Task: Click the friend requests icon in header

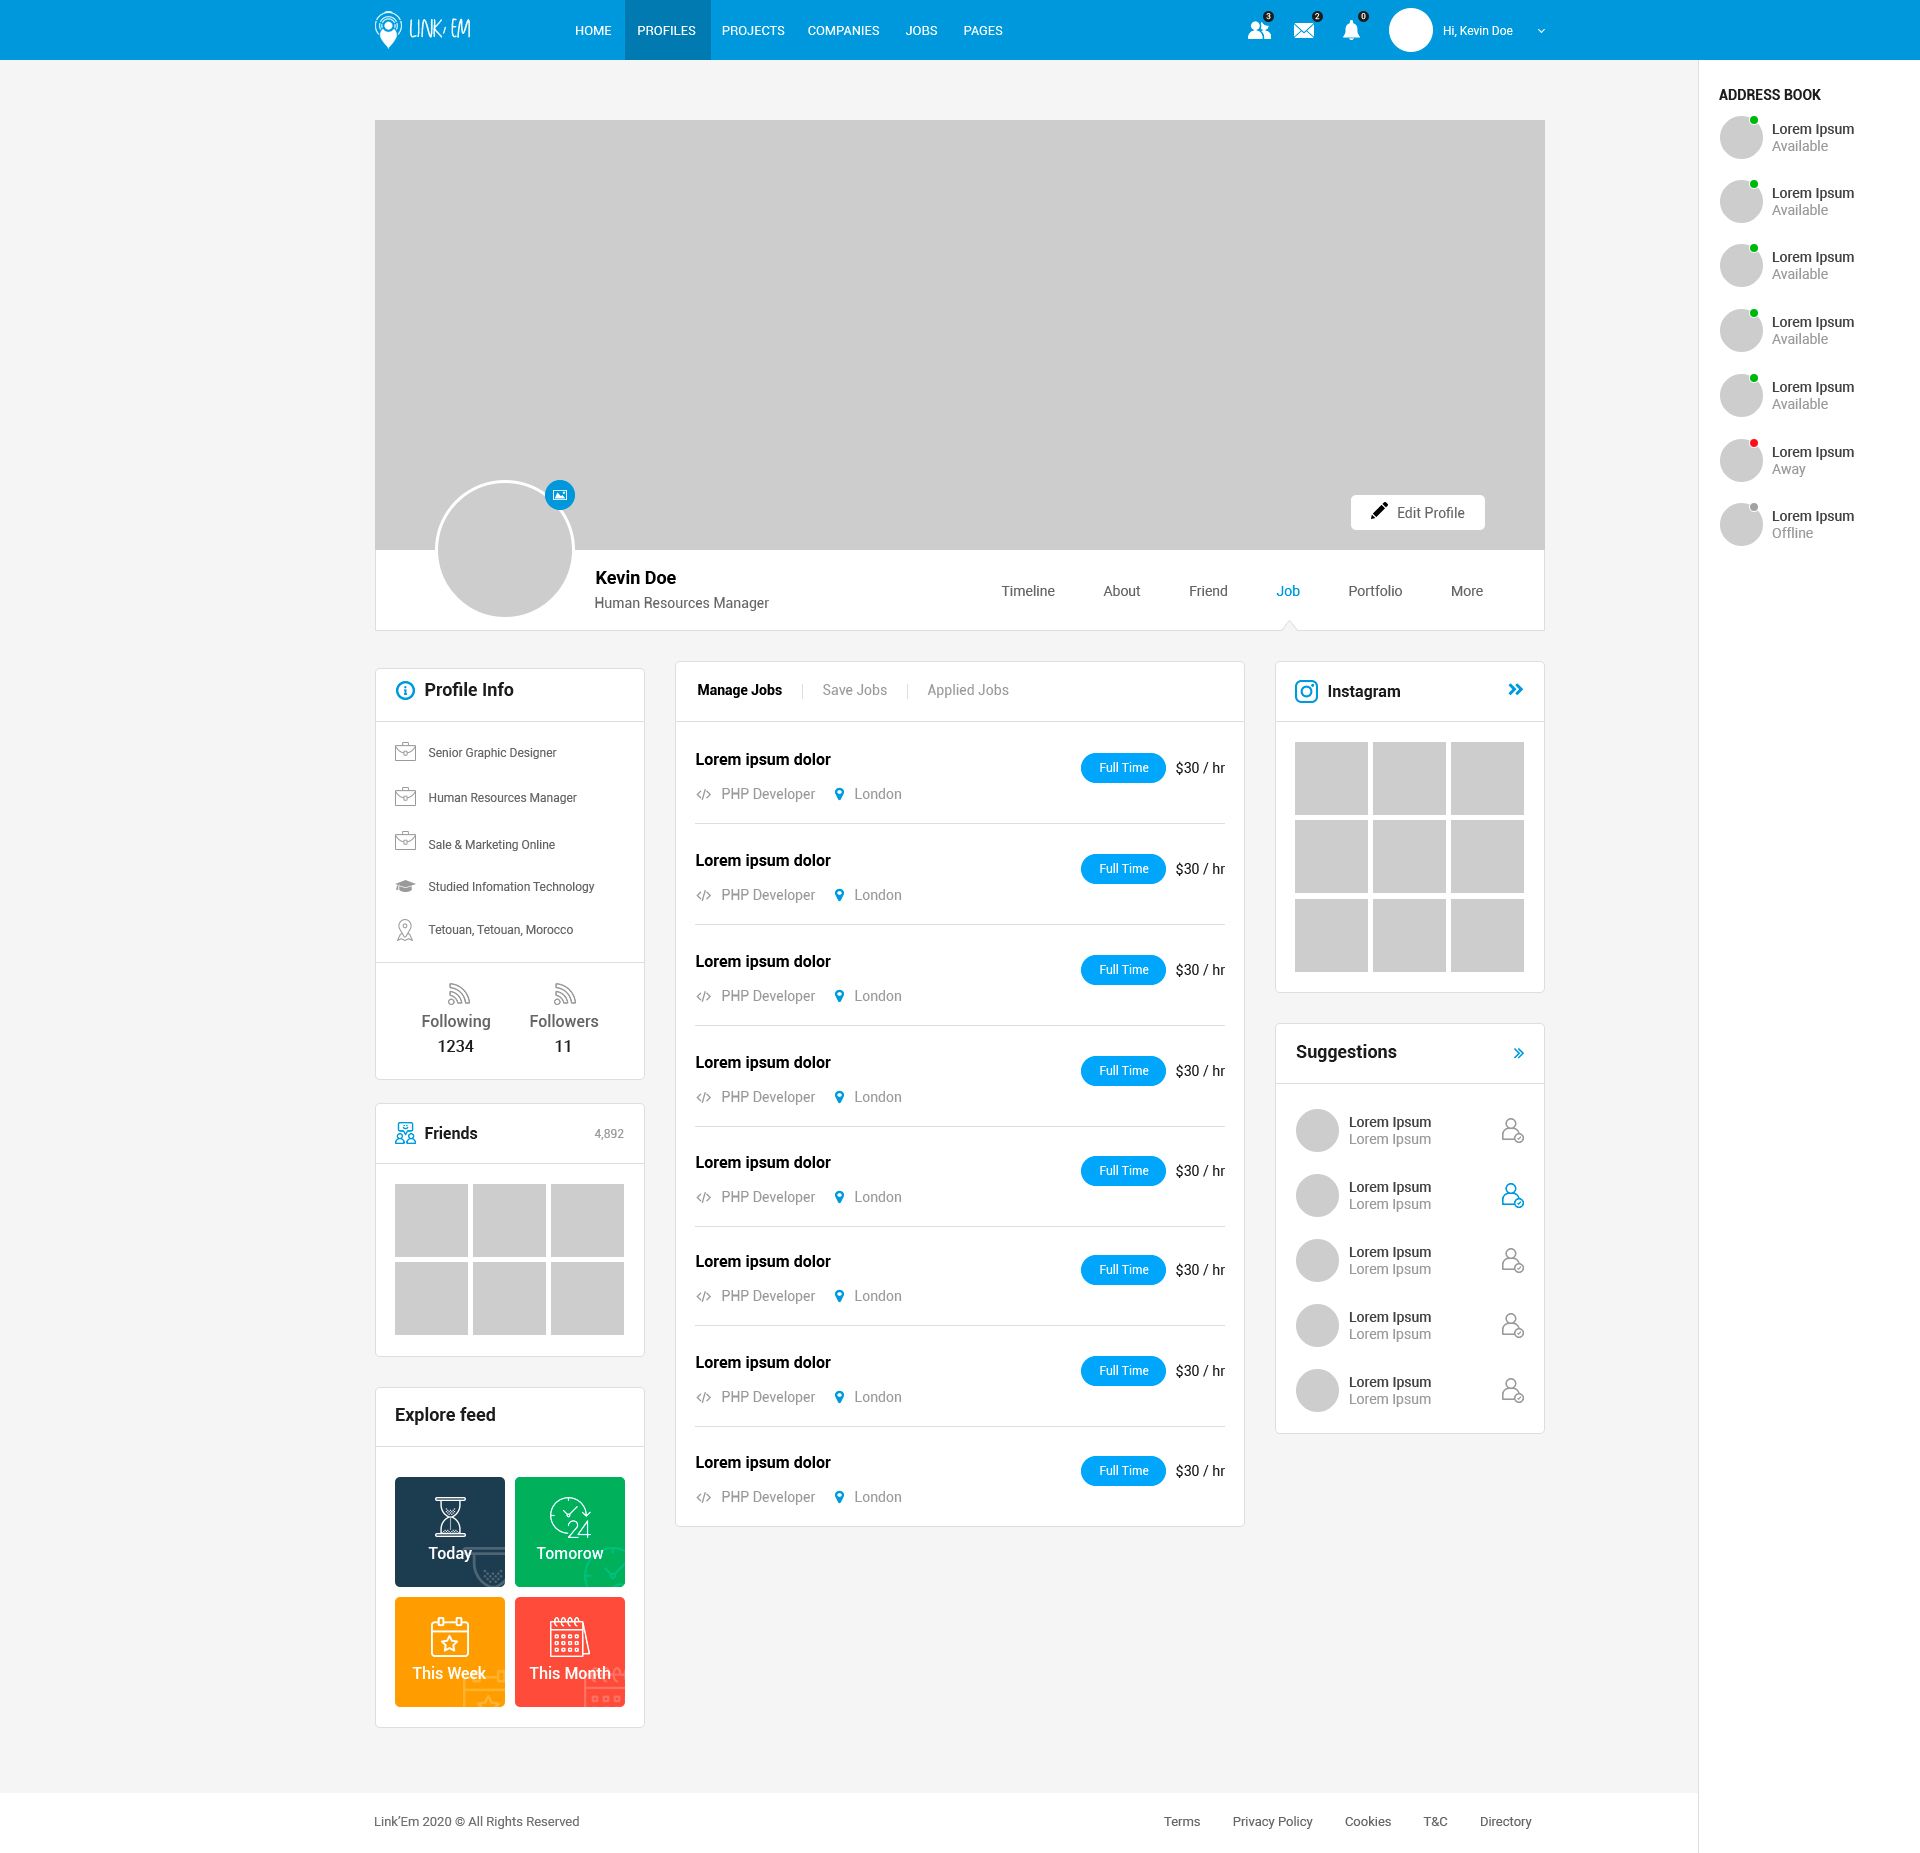Action: (1259, 31)
